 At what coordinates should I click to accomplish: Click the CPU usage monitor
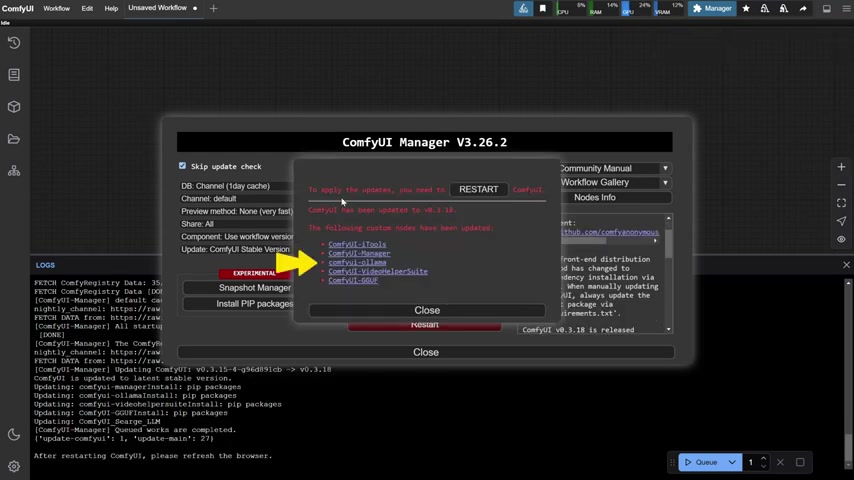tap(571, 8)
